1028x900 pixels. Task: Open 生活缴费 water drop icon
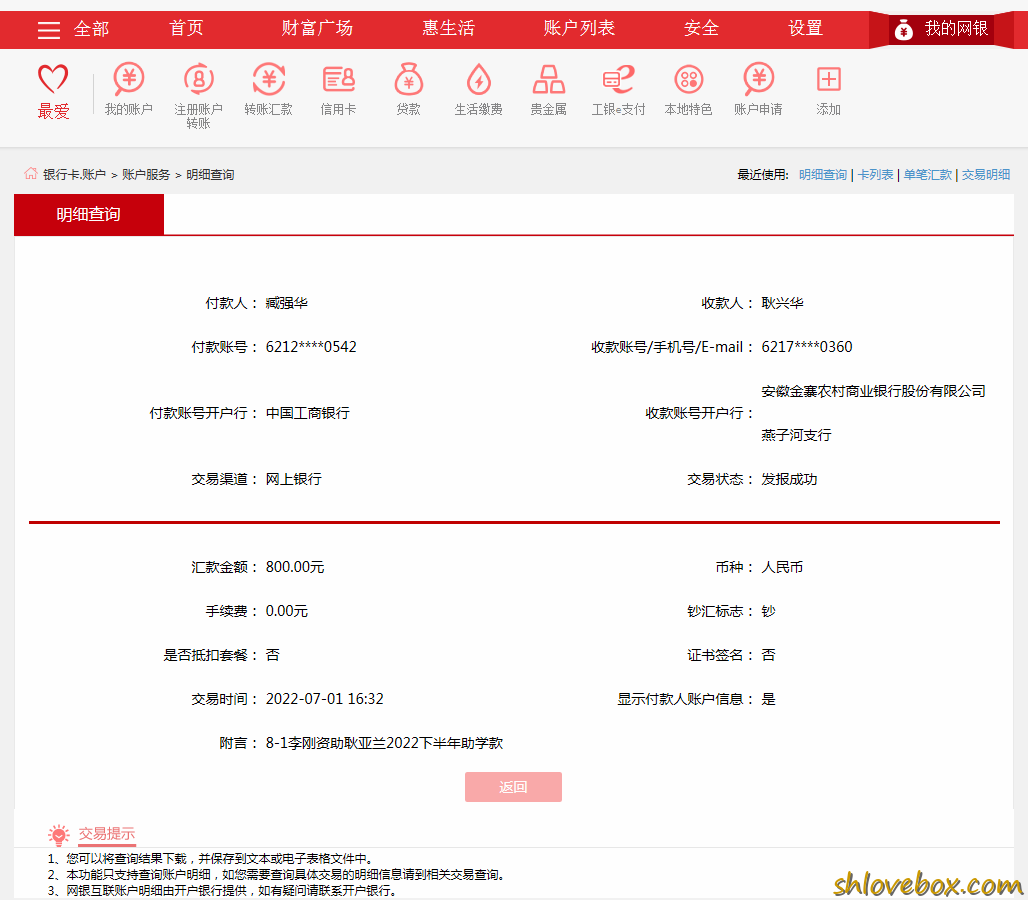[x=479, y=79]
